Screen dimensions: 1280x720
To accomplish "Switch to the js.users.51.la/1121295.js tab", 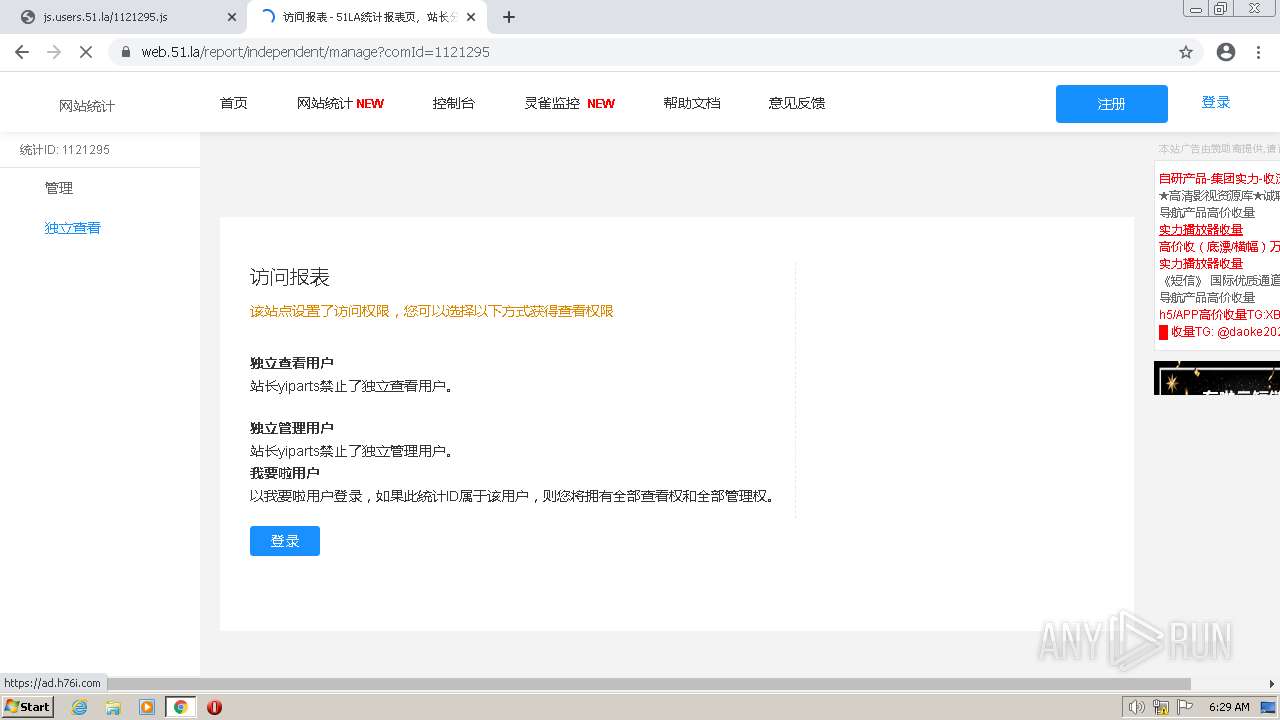I will click(x=125, y=17).
